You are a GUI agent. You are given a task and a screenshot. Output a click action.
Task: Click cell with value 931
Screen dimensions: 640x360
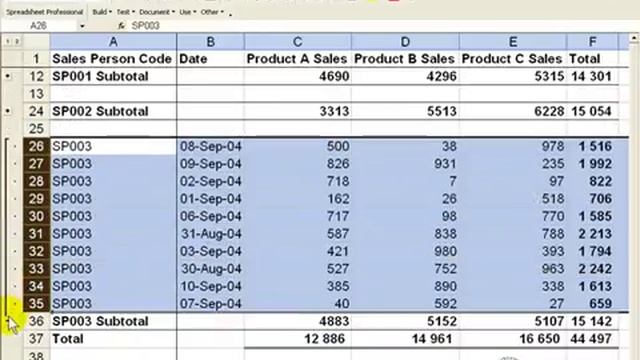pyautogui.click(x=405, y=164)
